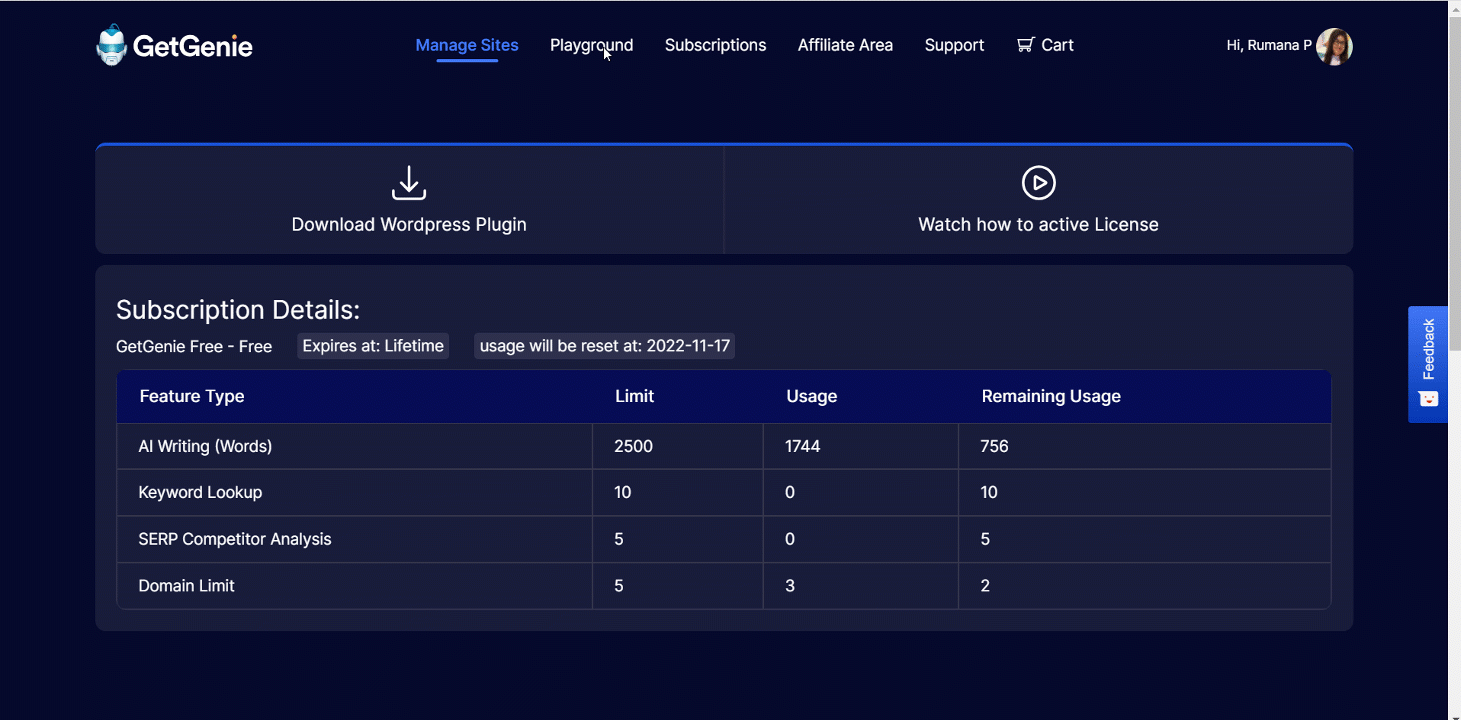The width and height of the screenshot is (1461, 720).
Task: Click the shopping cart icon
Action: coord(1025,45)
